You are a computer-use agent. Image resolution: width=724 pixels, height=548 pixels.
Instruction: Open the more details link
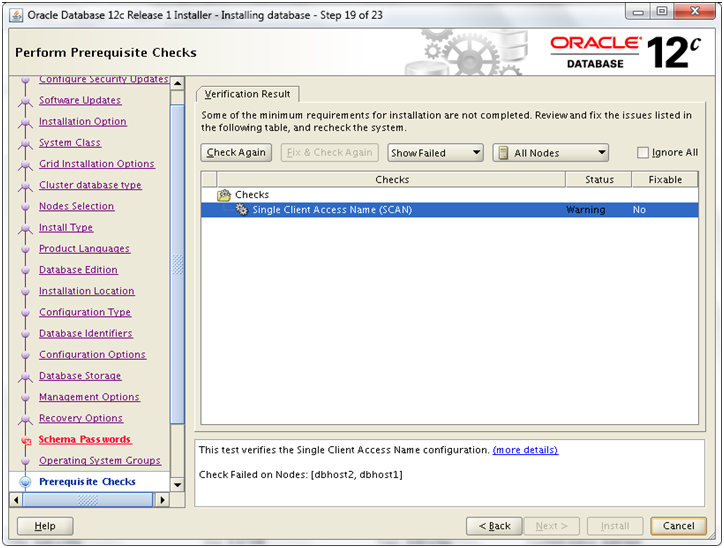pos(525,450)
